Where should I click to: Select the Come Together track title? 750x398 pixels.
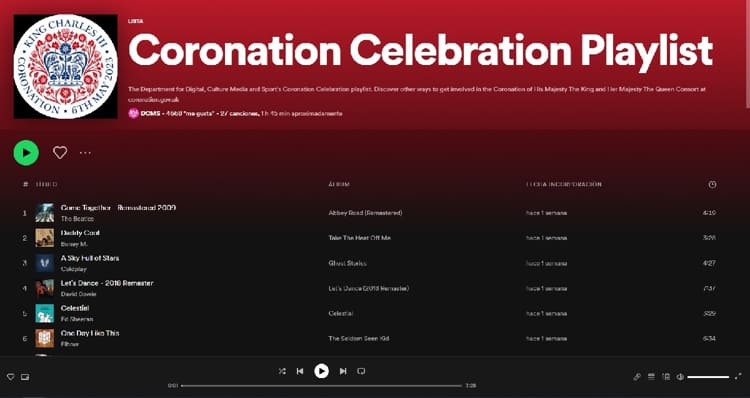pyautogui.click(x=118, y=208)
